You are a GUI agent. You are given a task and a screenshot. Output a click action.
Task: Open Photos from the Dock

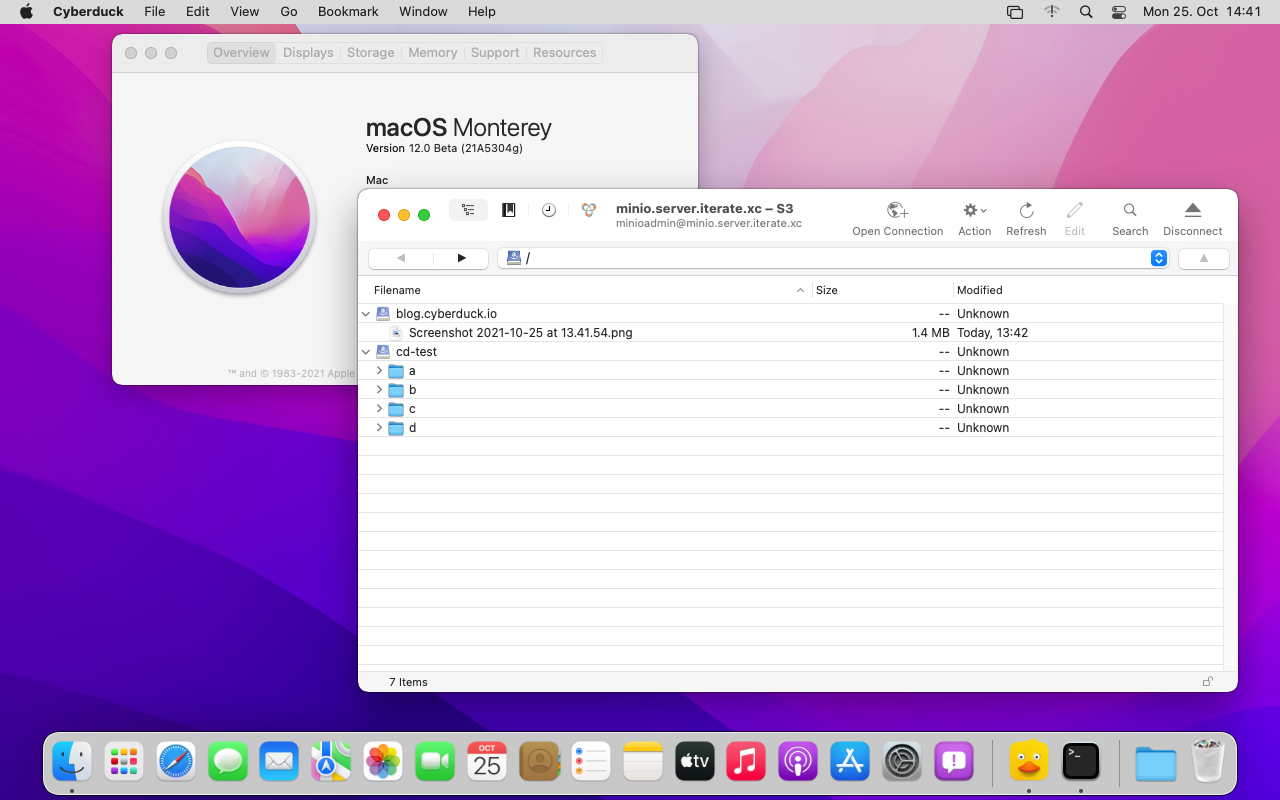[383, 762]
